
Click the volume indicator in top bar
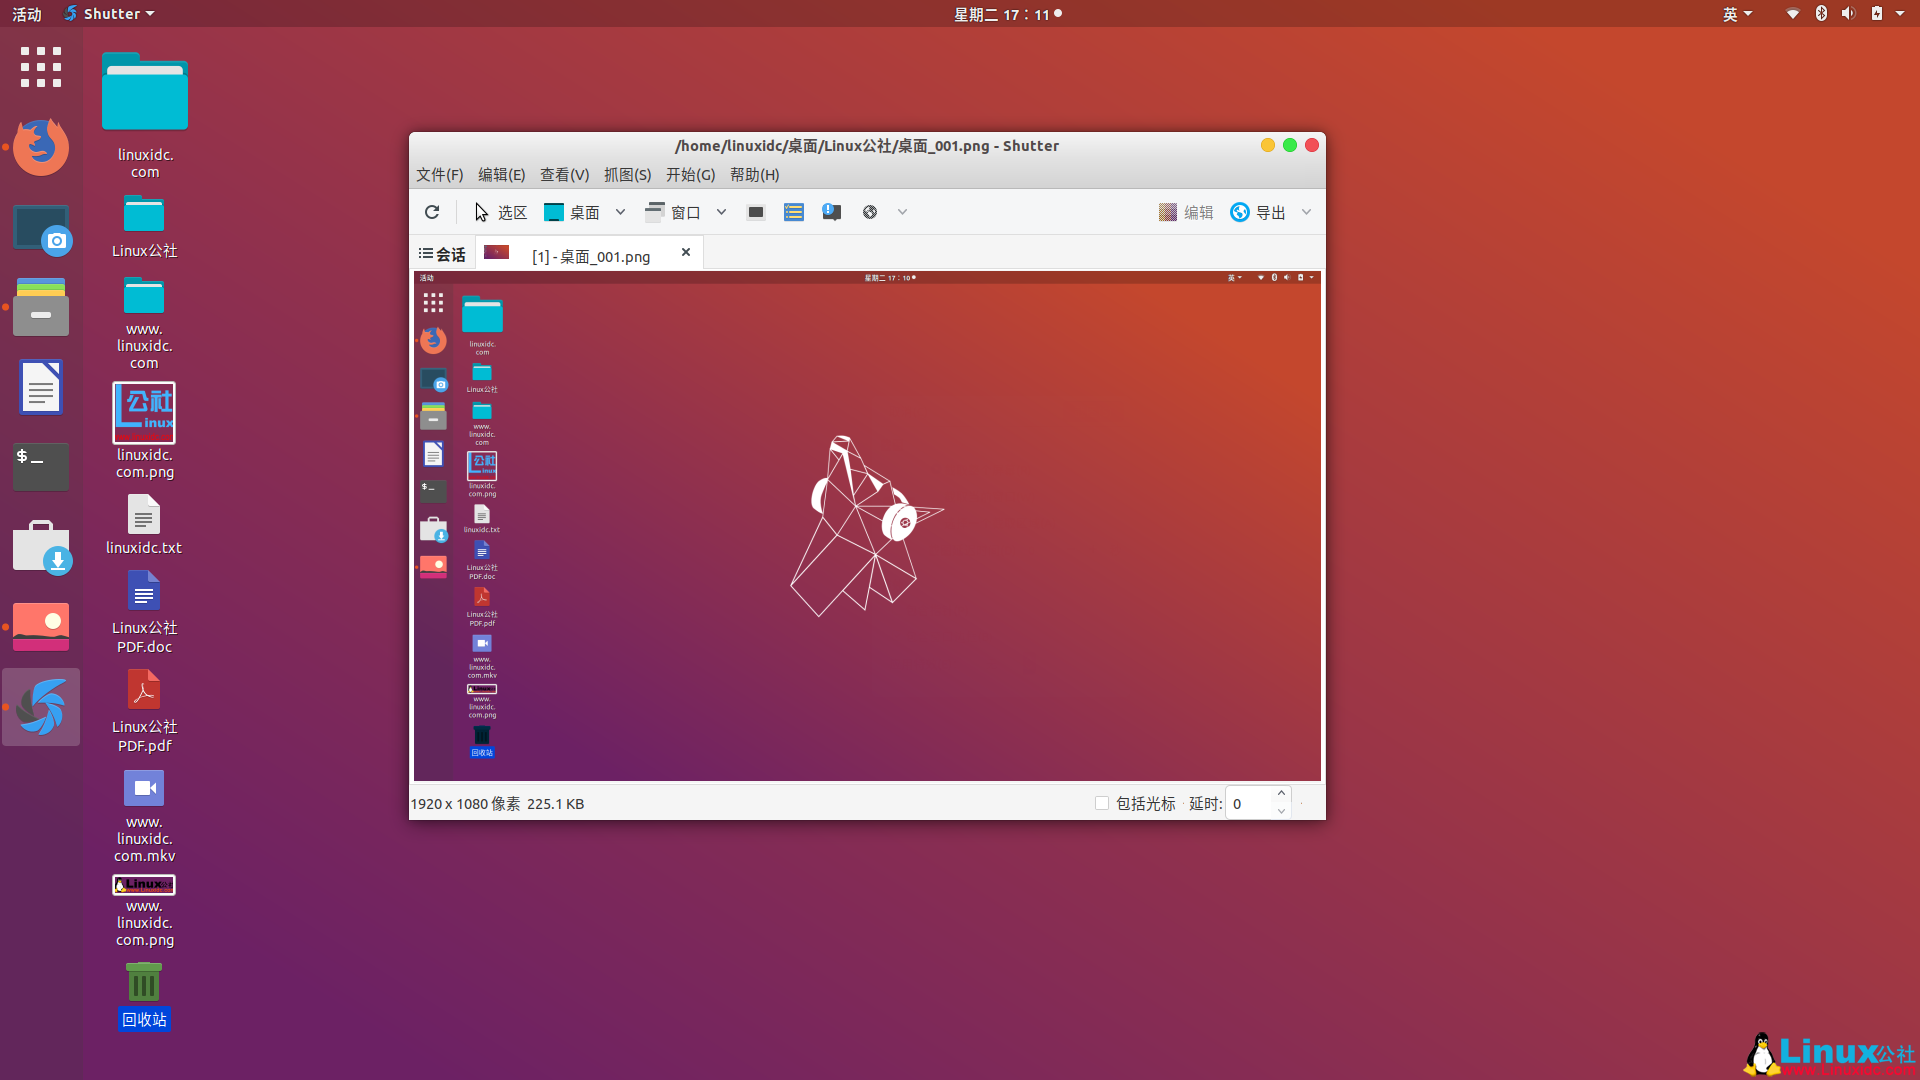click(1848, 14)
